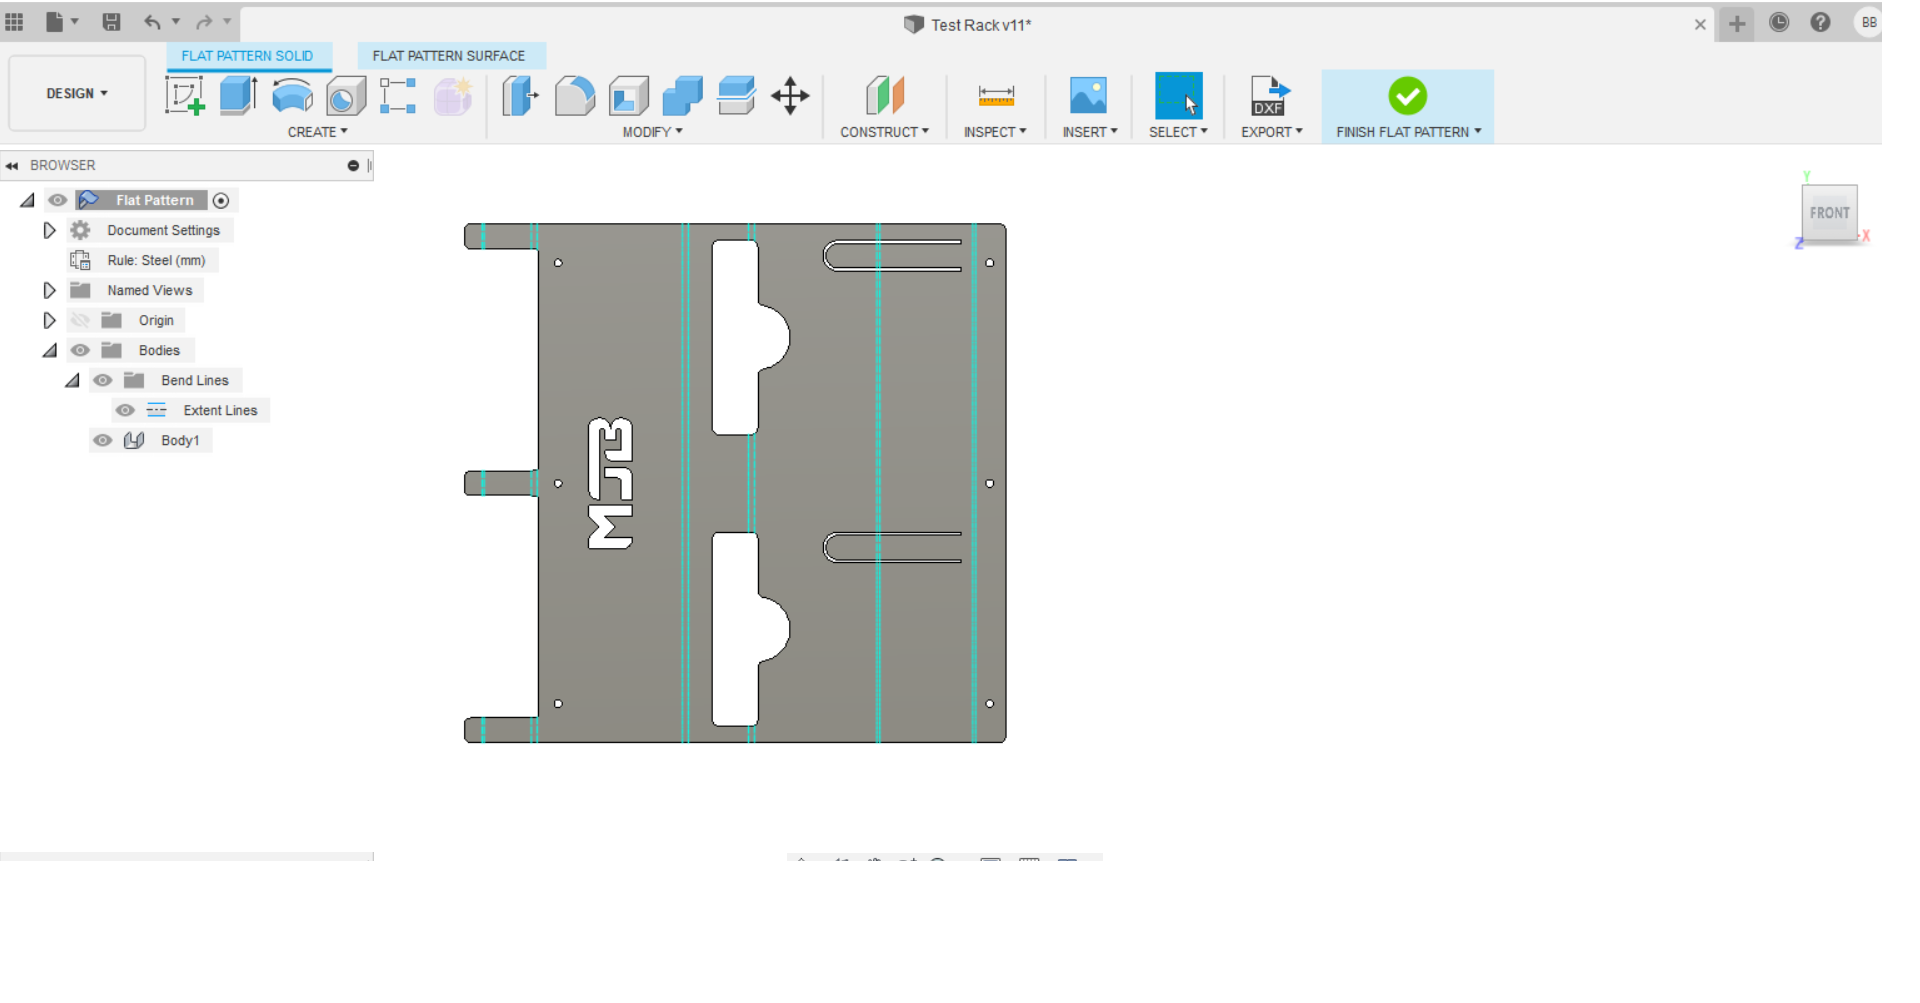Image resolution: width=1920 pixels, height=1003 pixels.
Task: Click the FRONT face of view cube
Action: (1828, 213)
